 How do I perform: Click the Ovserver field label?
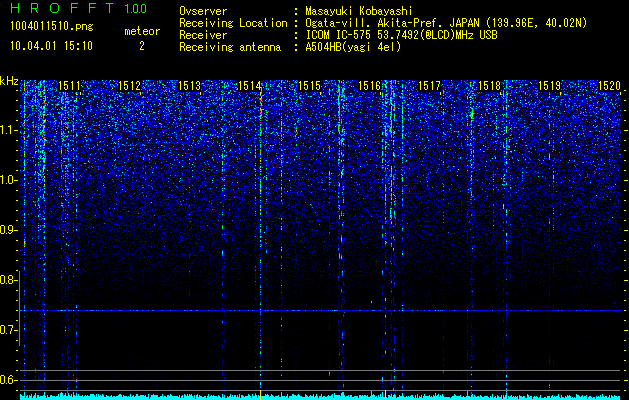tap(203, 11)
